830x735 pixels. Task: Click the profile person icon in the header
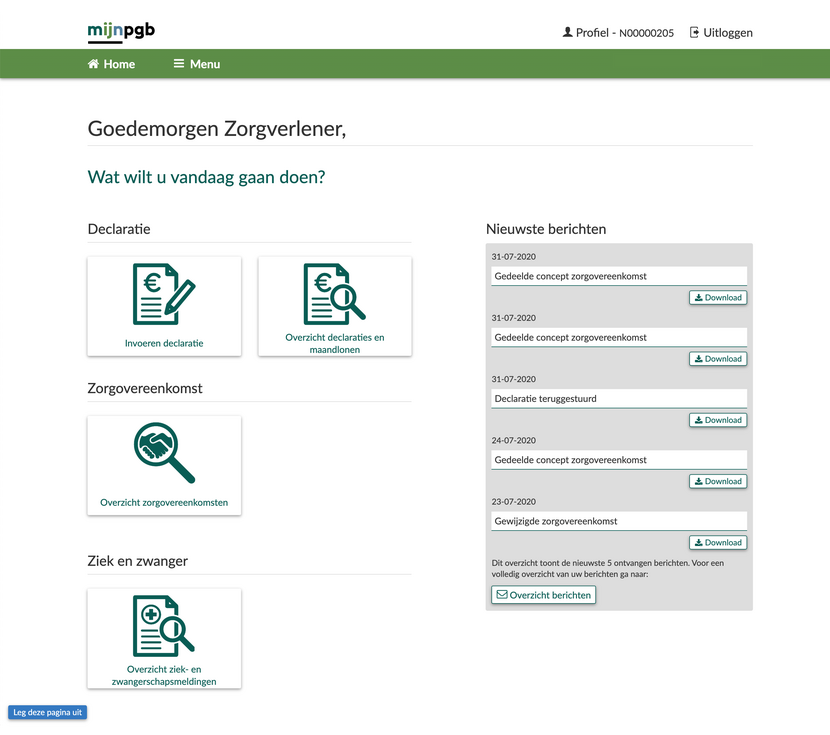click(566, 32)
